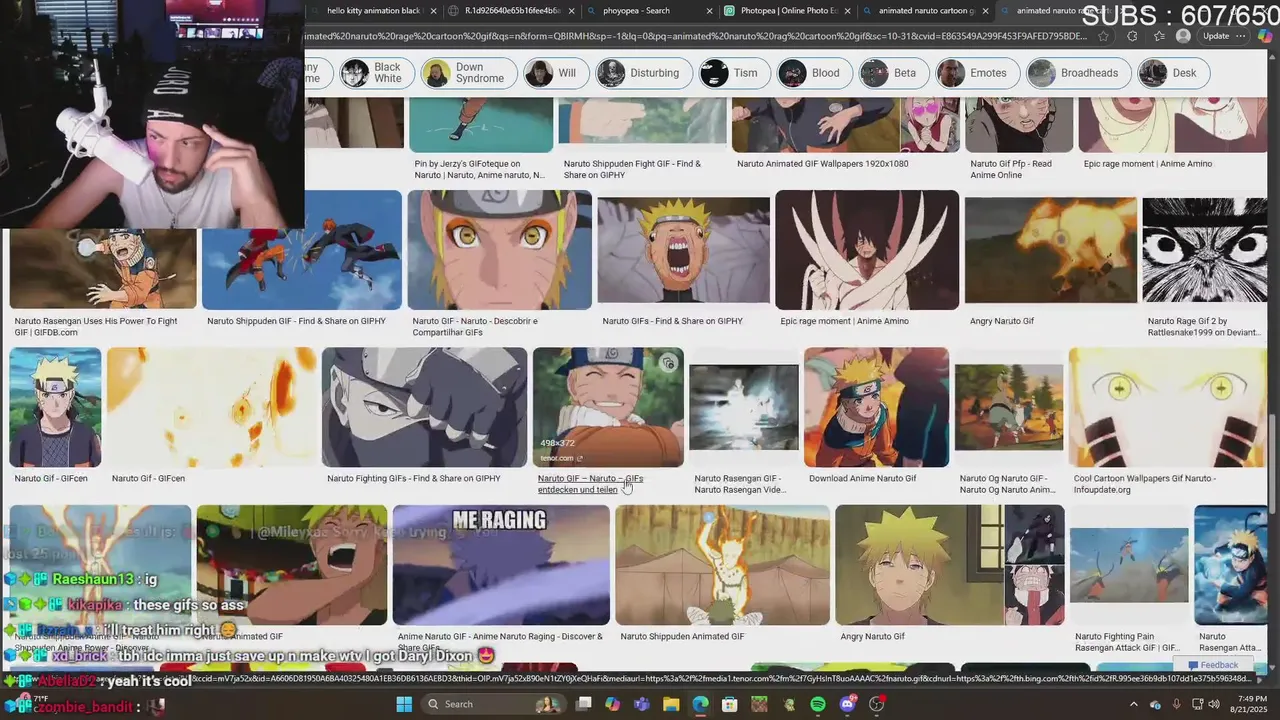The image size is (1280, 720).
Task: Open the ME RAGING gif thumbnail
Action: click(x=501, y=565)
